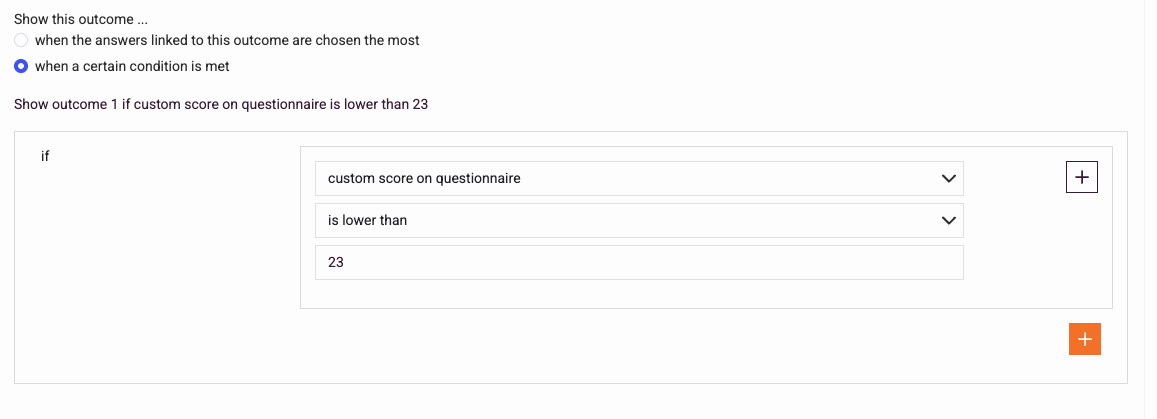
Task: Click the "when a certain condition is met" label text
Action: point(132,66)
